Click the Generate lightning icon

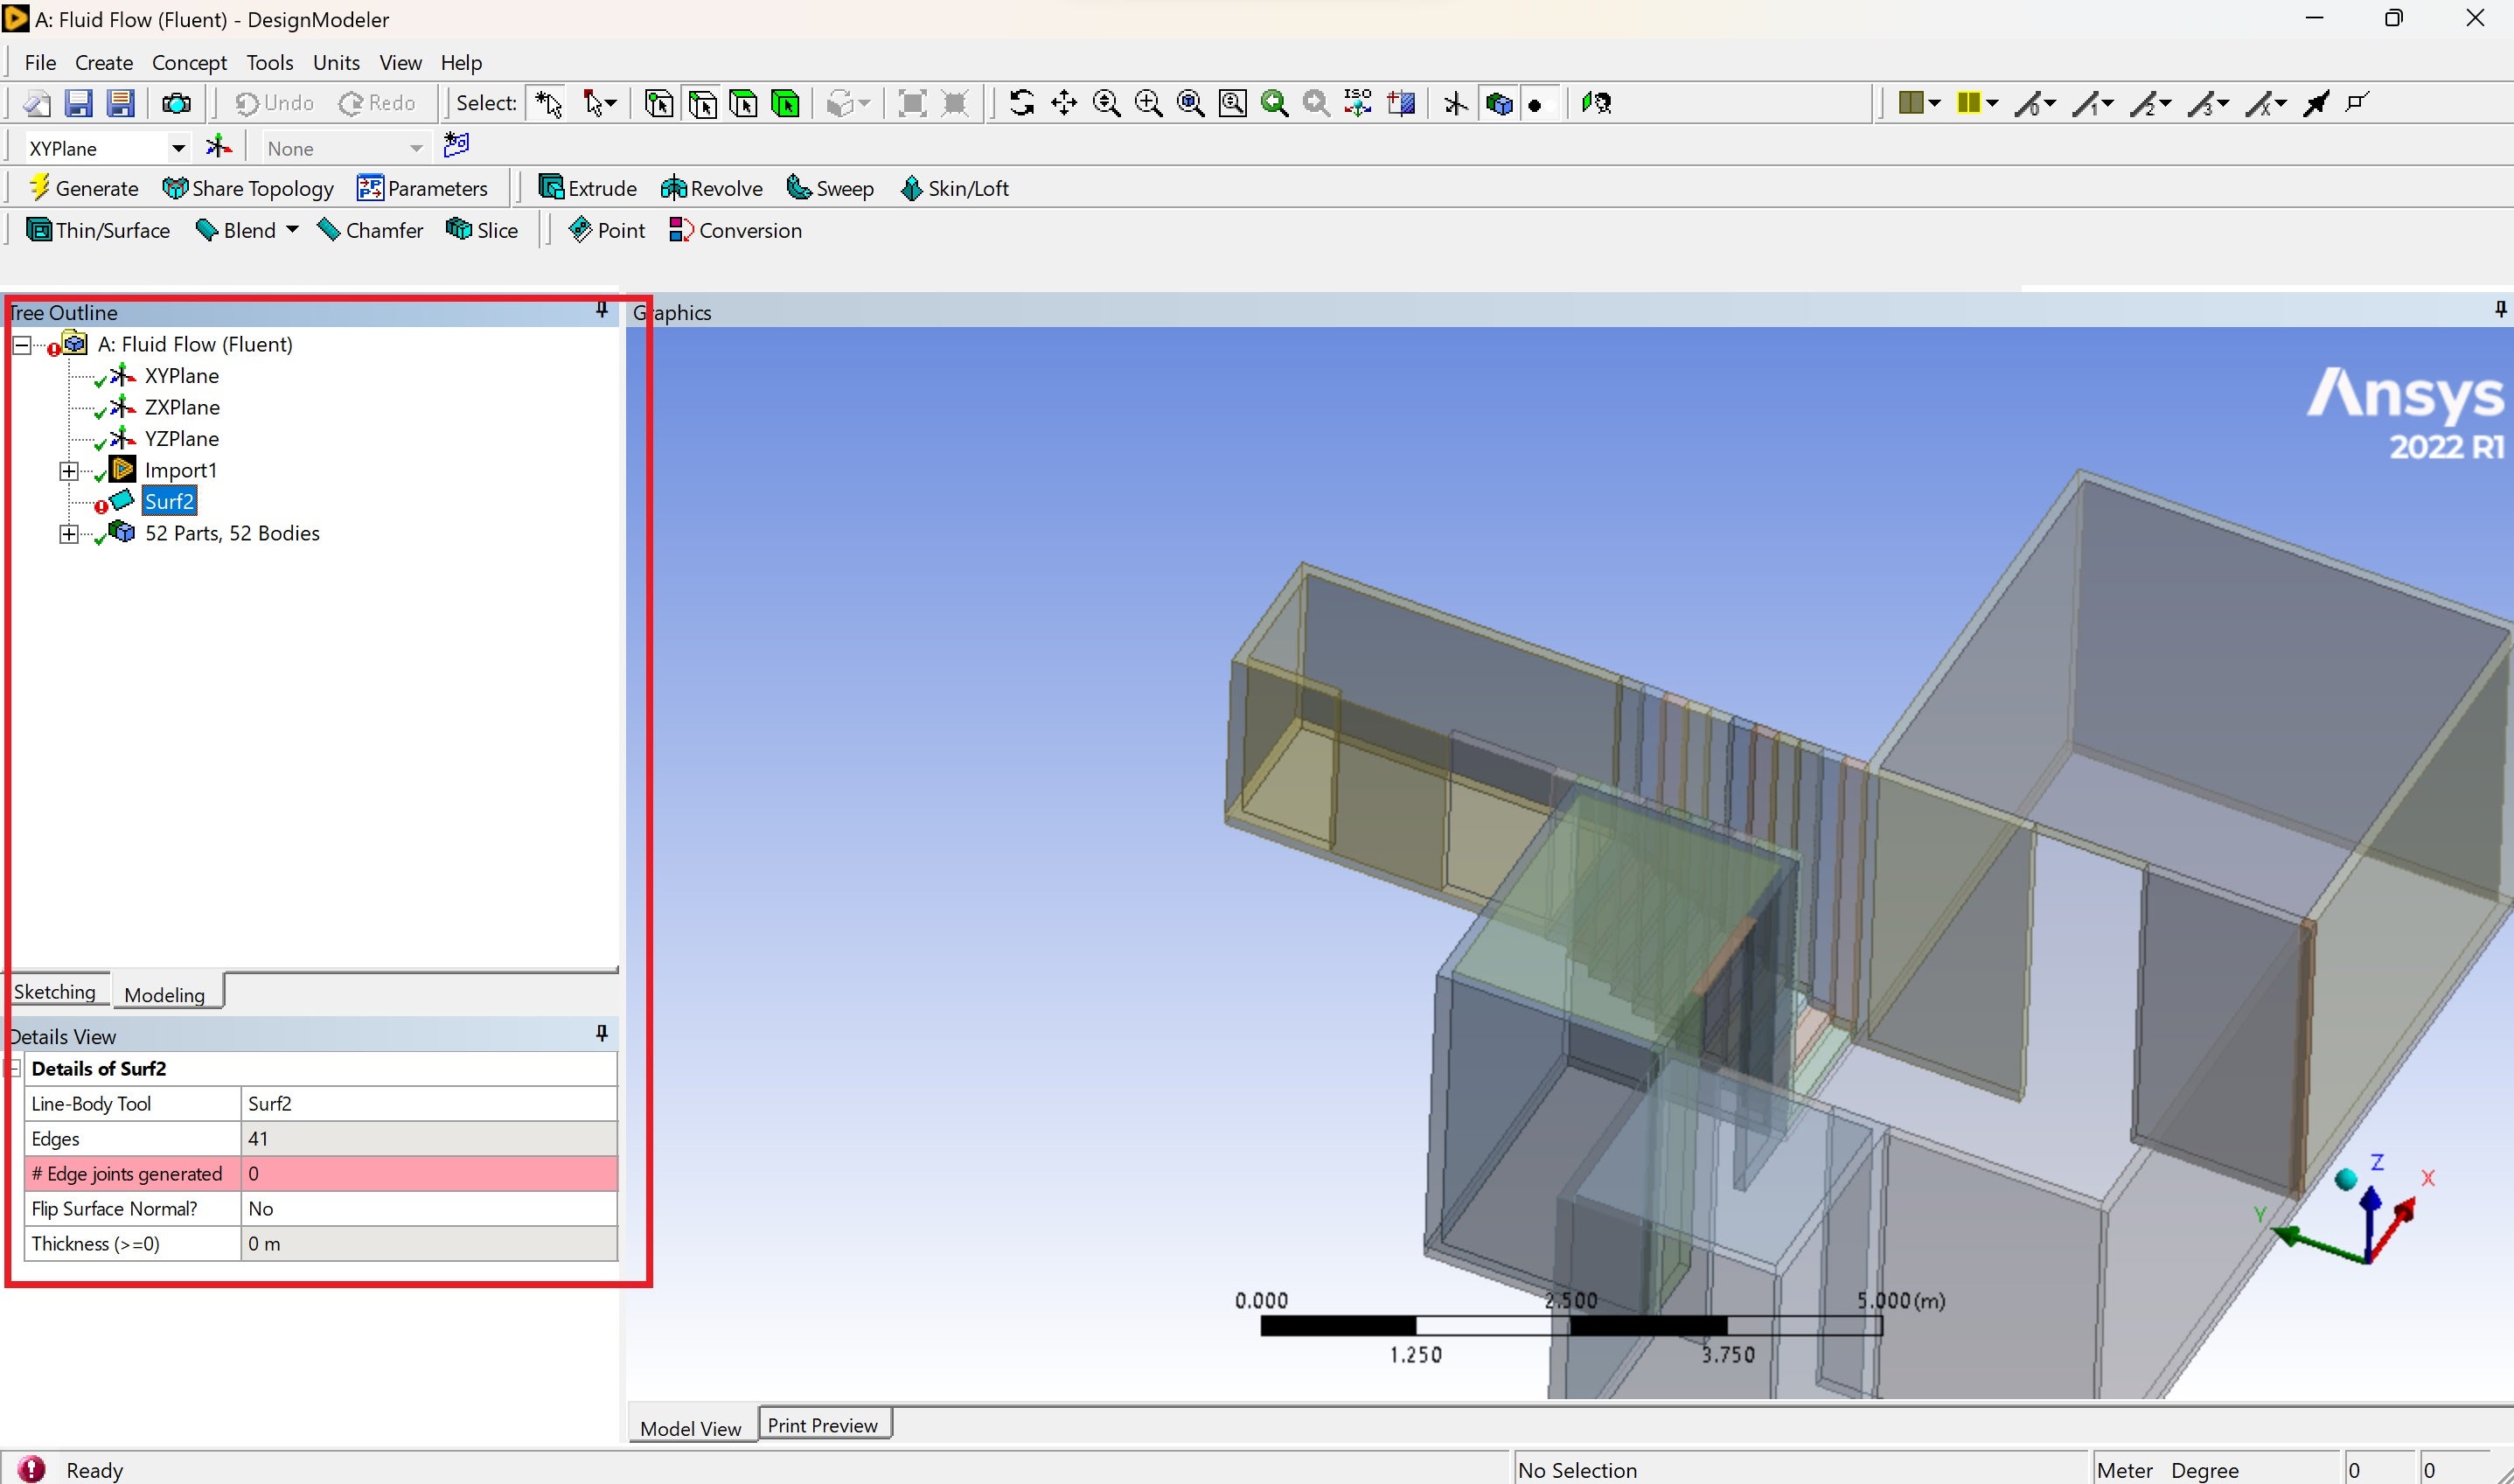pyautogui.click(x=40, y=187)
